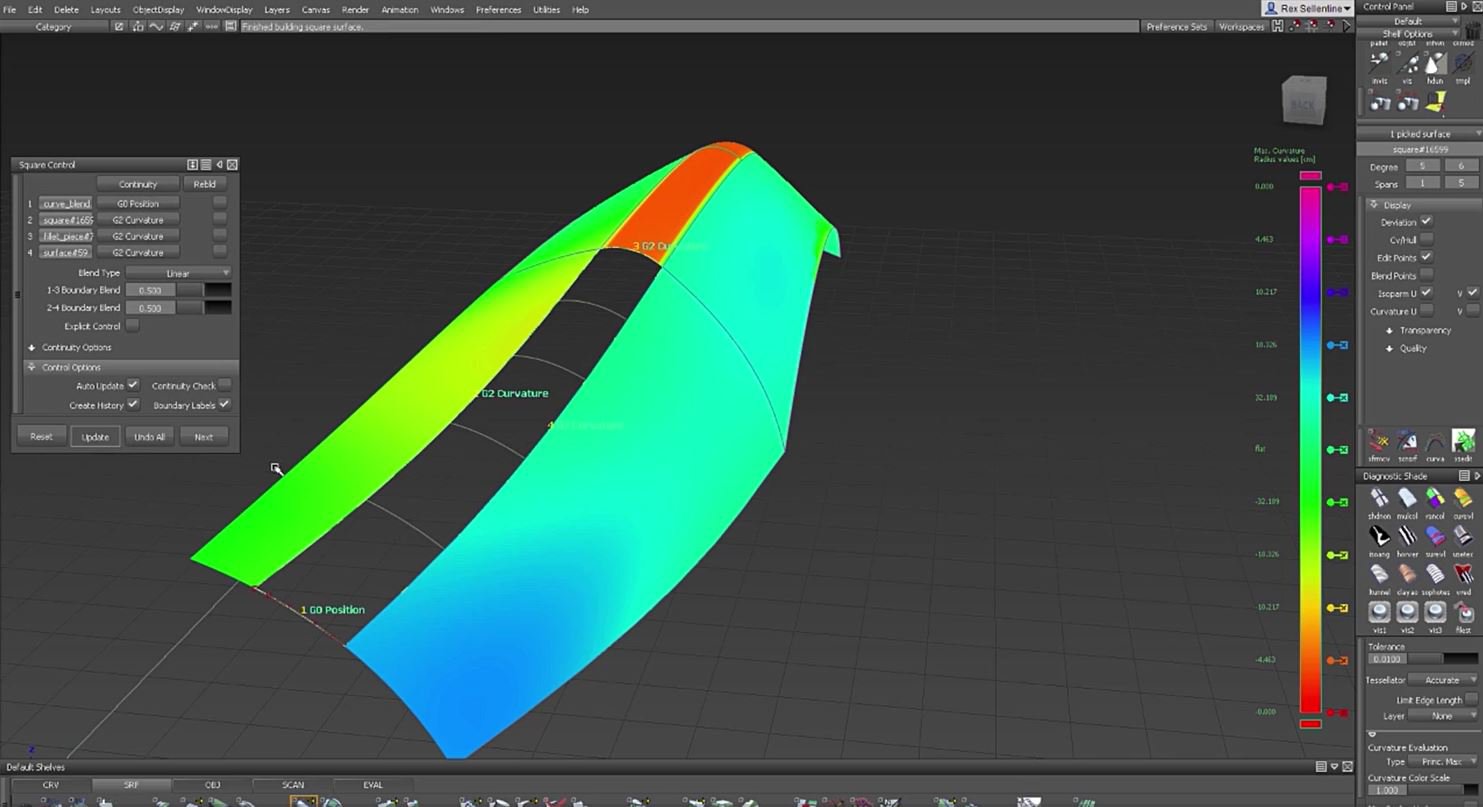Viewport: 1483px width, 807px height.
Task: Switch to the EVAL shelf tab
Action: tap(372, 785)
